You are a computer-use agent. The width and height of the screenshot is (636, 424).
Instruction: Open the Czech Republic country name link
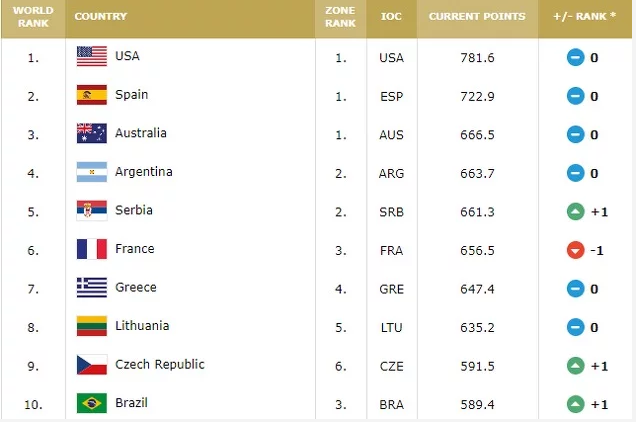159,365
